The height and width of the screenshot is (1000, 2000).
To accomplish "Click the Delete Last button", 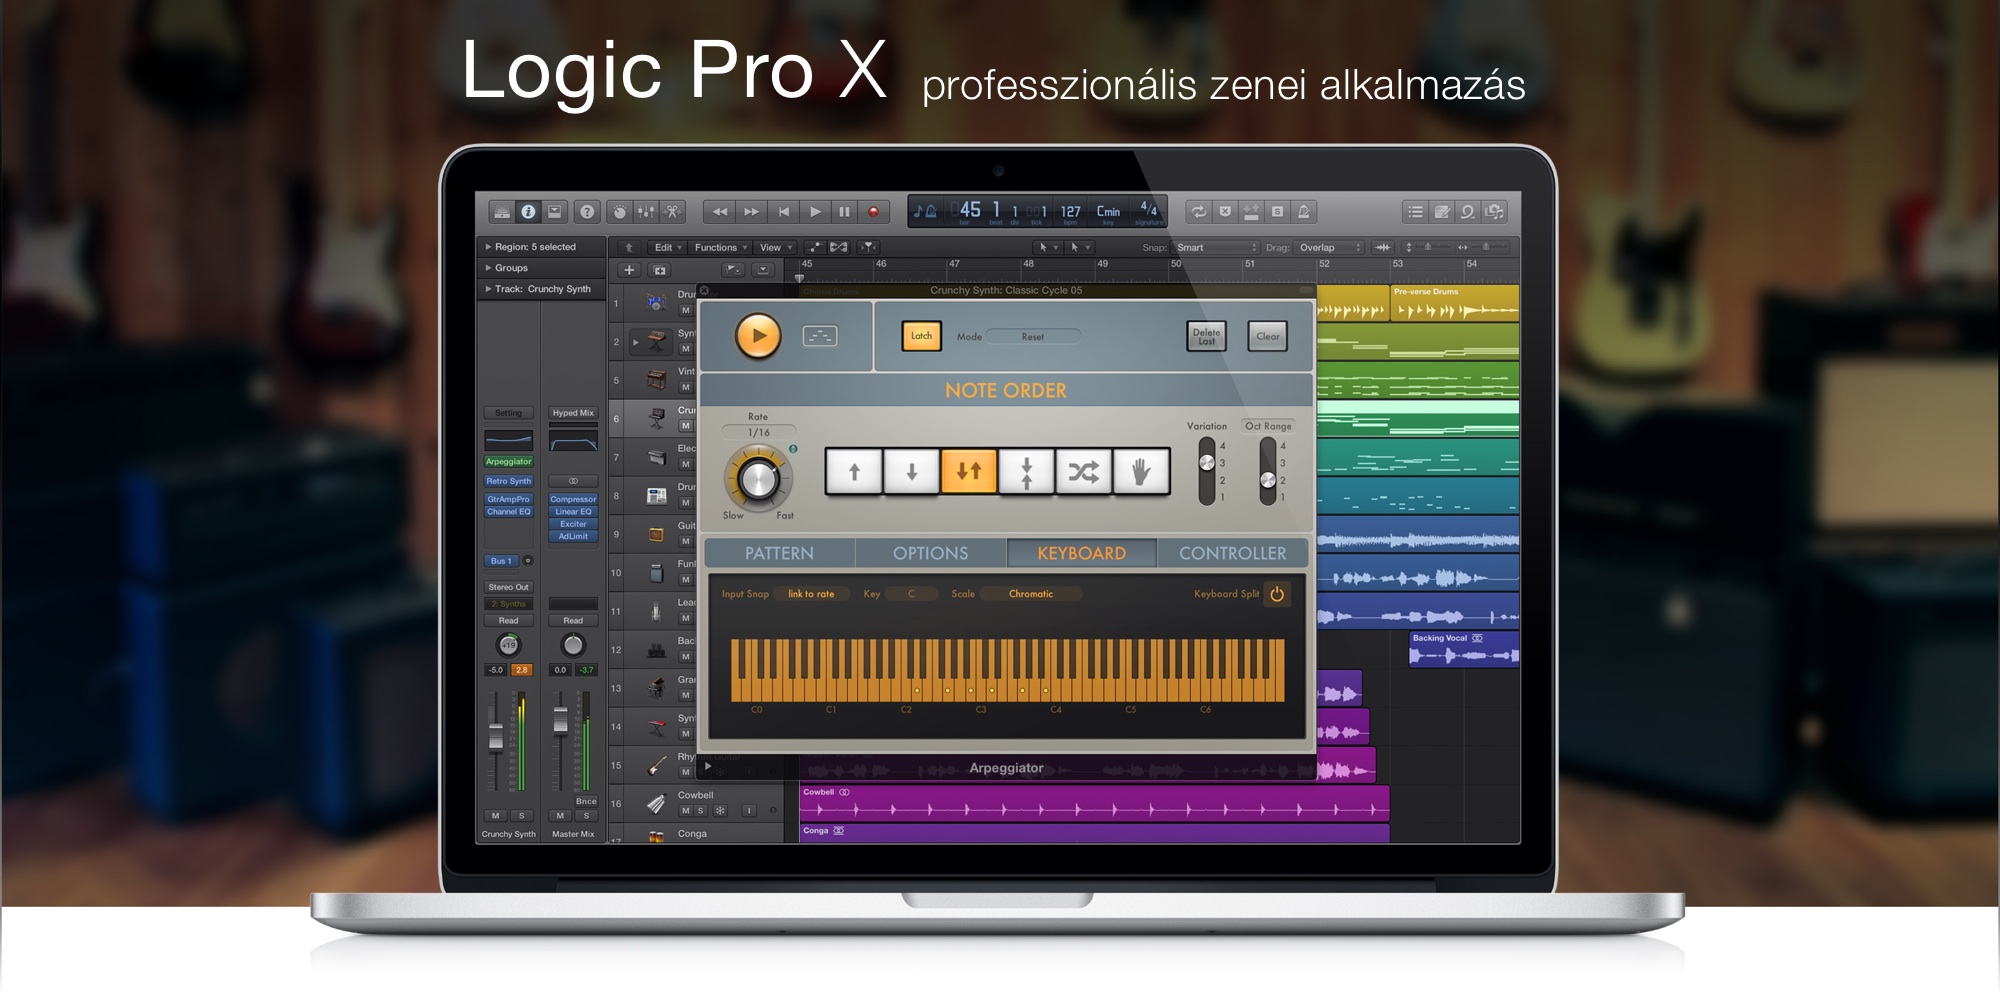I will [x=1206, y=336].
